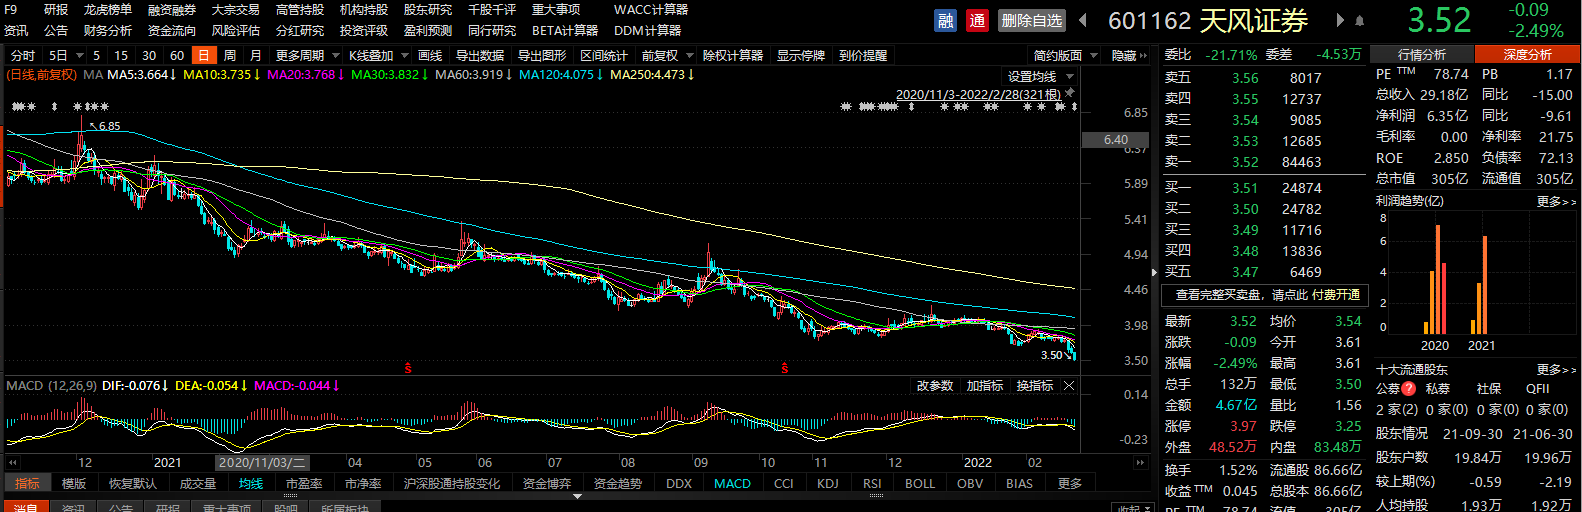Click the 卖一 3.52 order row
This screenshot has width=1582, height=512.
click(x=1264, y=162)
